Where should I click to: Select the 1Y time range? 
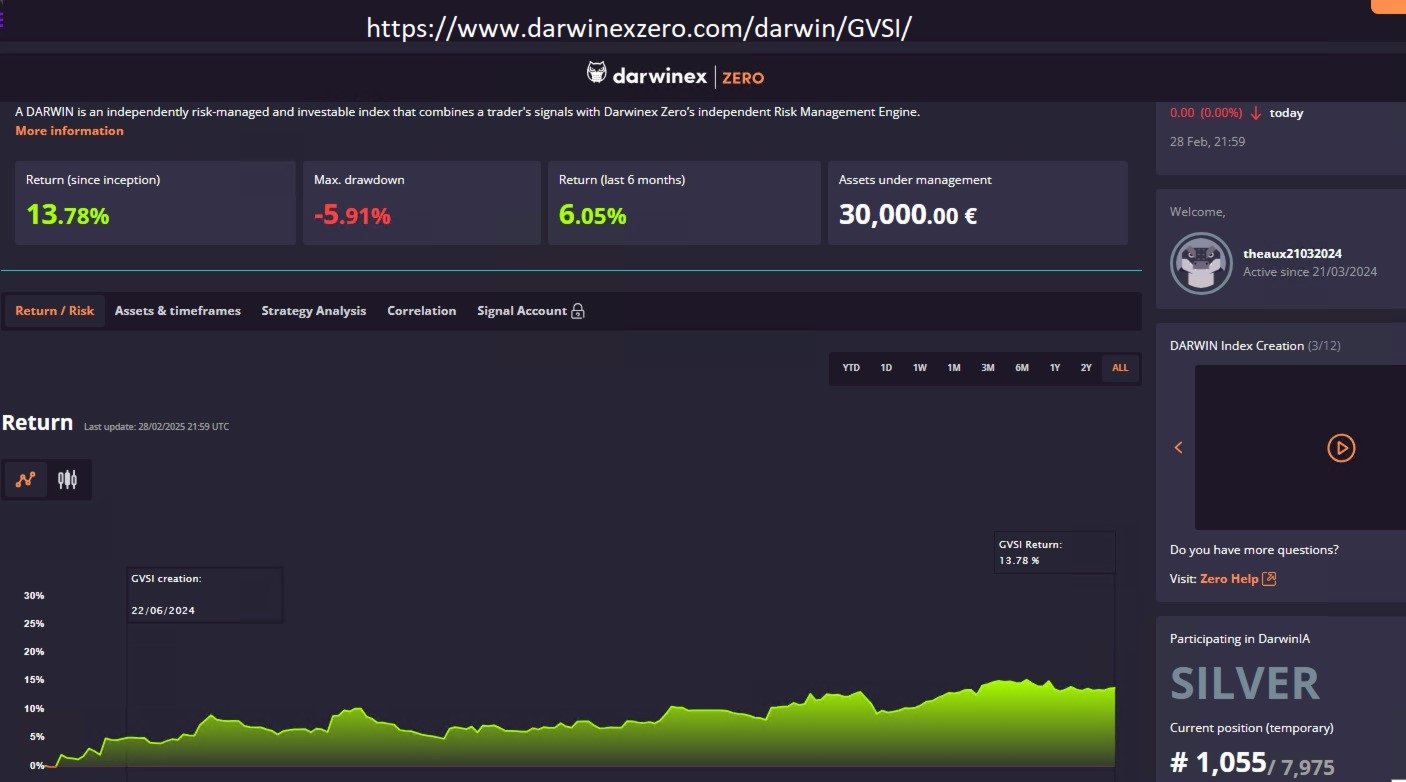(x=1055, y=368)
